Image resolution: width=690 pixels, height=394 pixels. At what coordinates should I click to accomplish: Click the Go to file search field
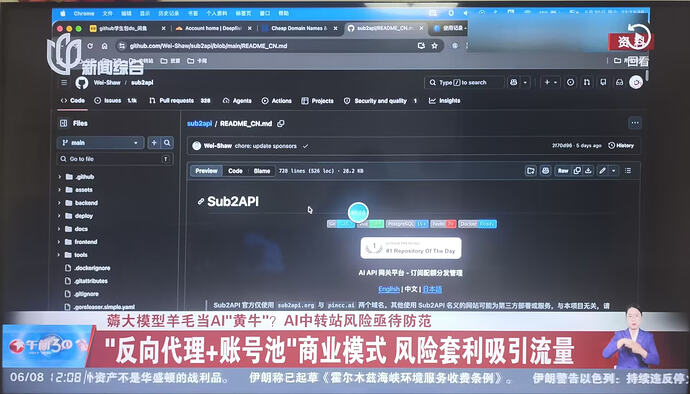click(x=115, y=159)
